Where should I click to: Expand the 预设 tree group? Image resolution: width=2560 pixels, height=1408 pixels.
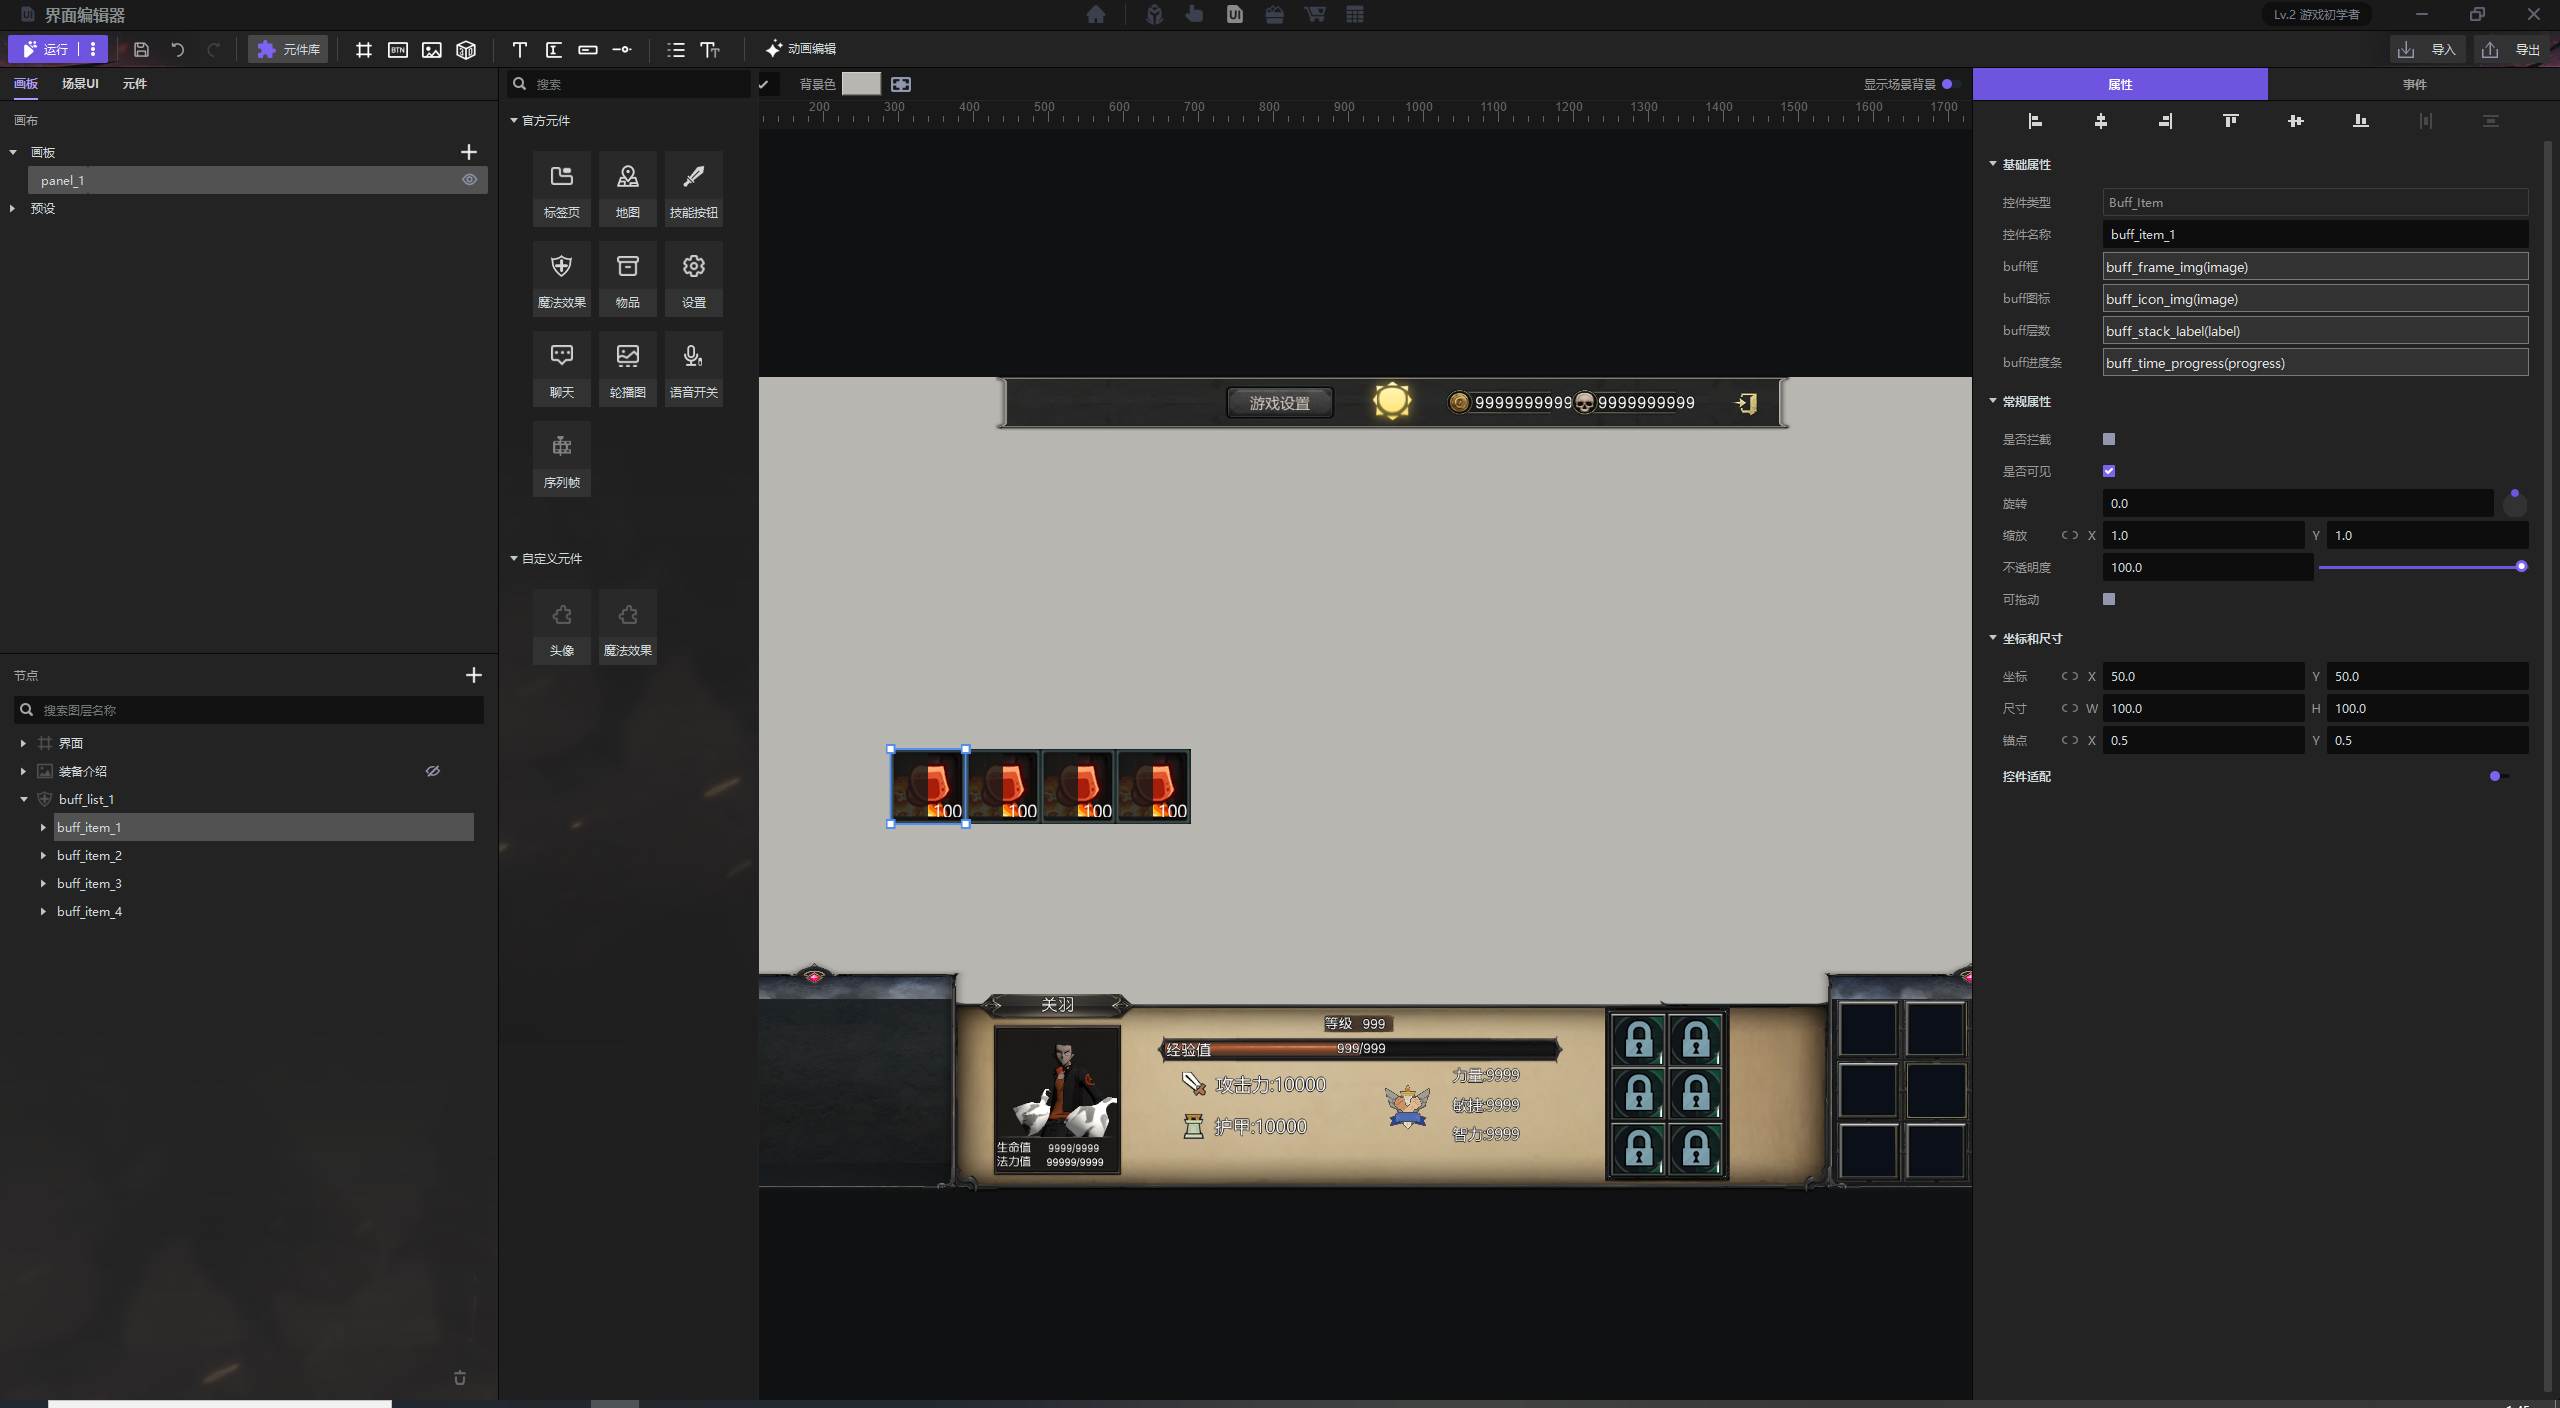click(x=13, y=208)
